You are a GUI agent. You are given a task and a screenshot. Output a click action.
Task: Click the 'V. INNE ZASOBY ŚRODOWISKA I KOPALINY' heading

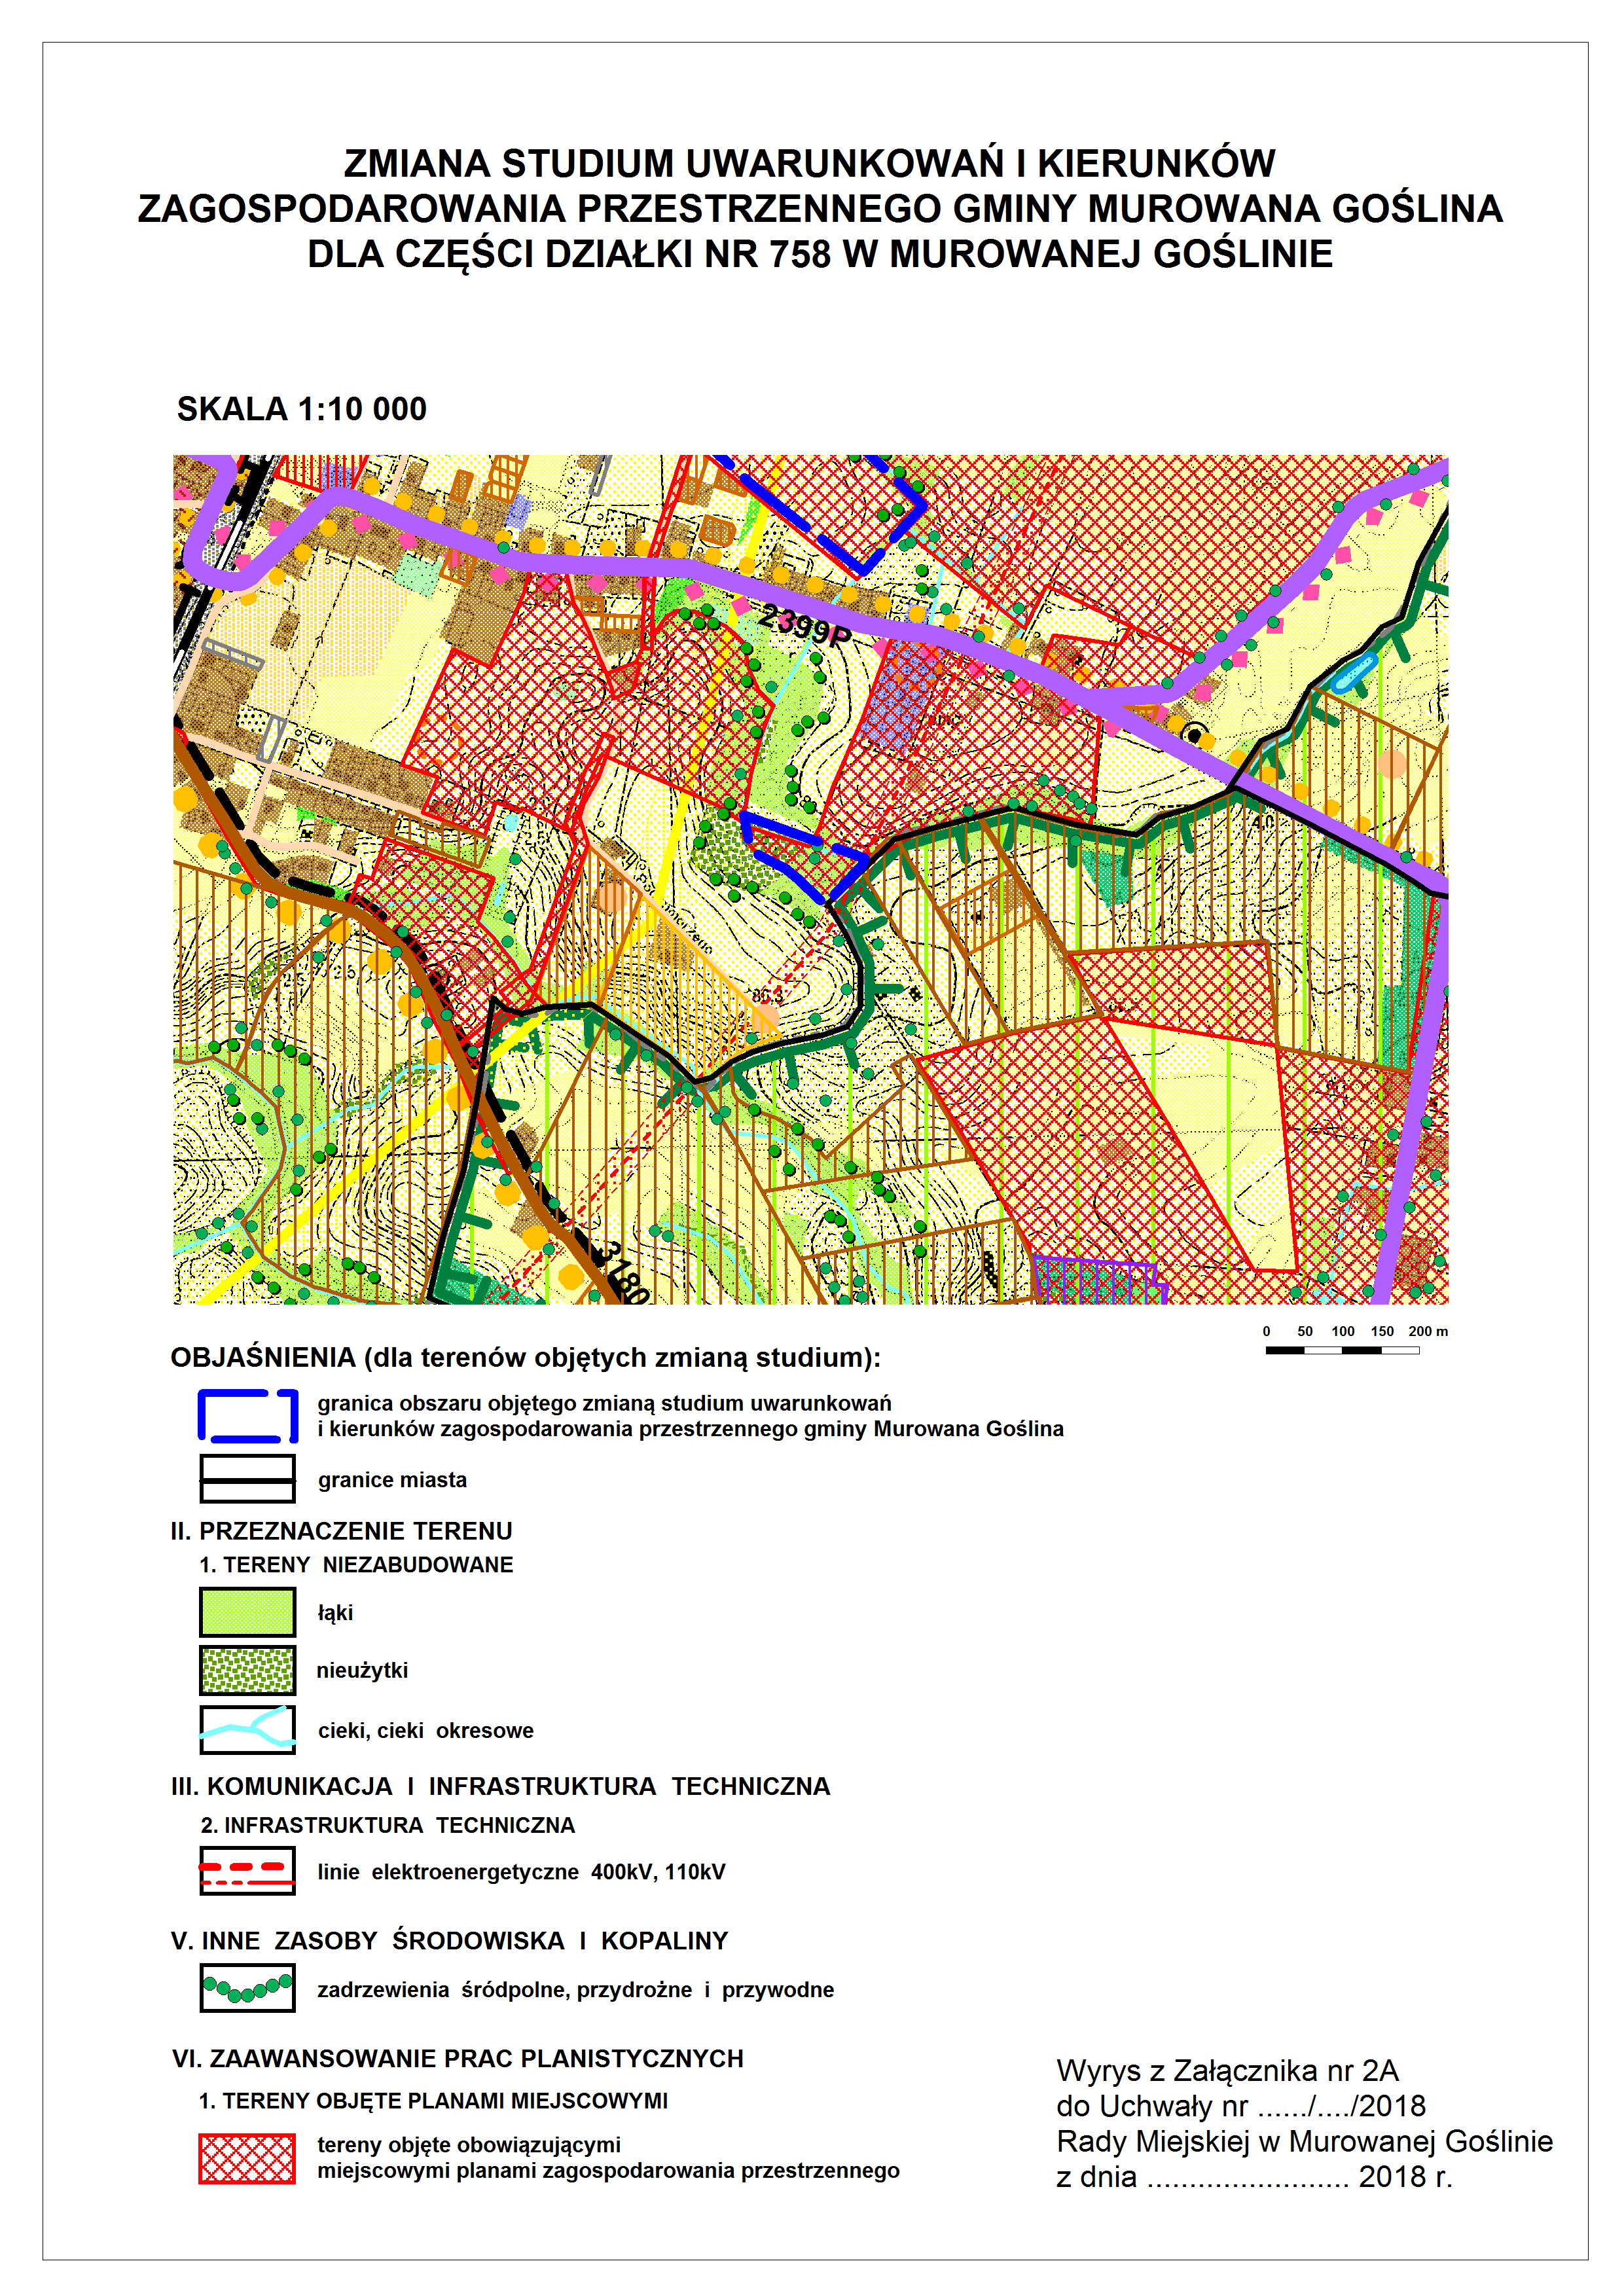[449, 1940]
